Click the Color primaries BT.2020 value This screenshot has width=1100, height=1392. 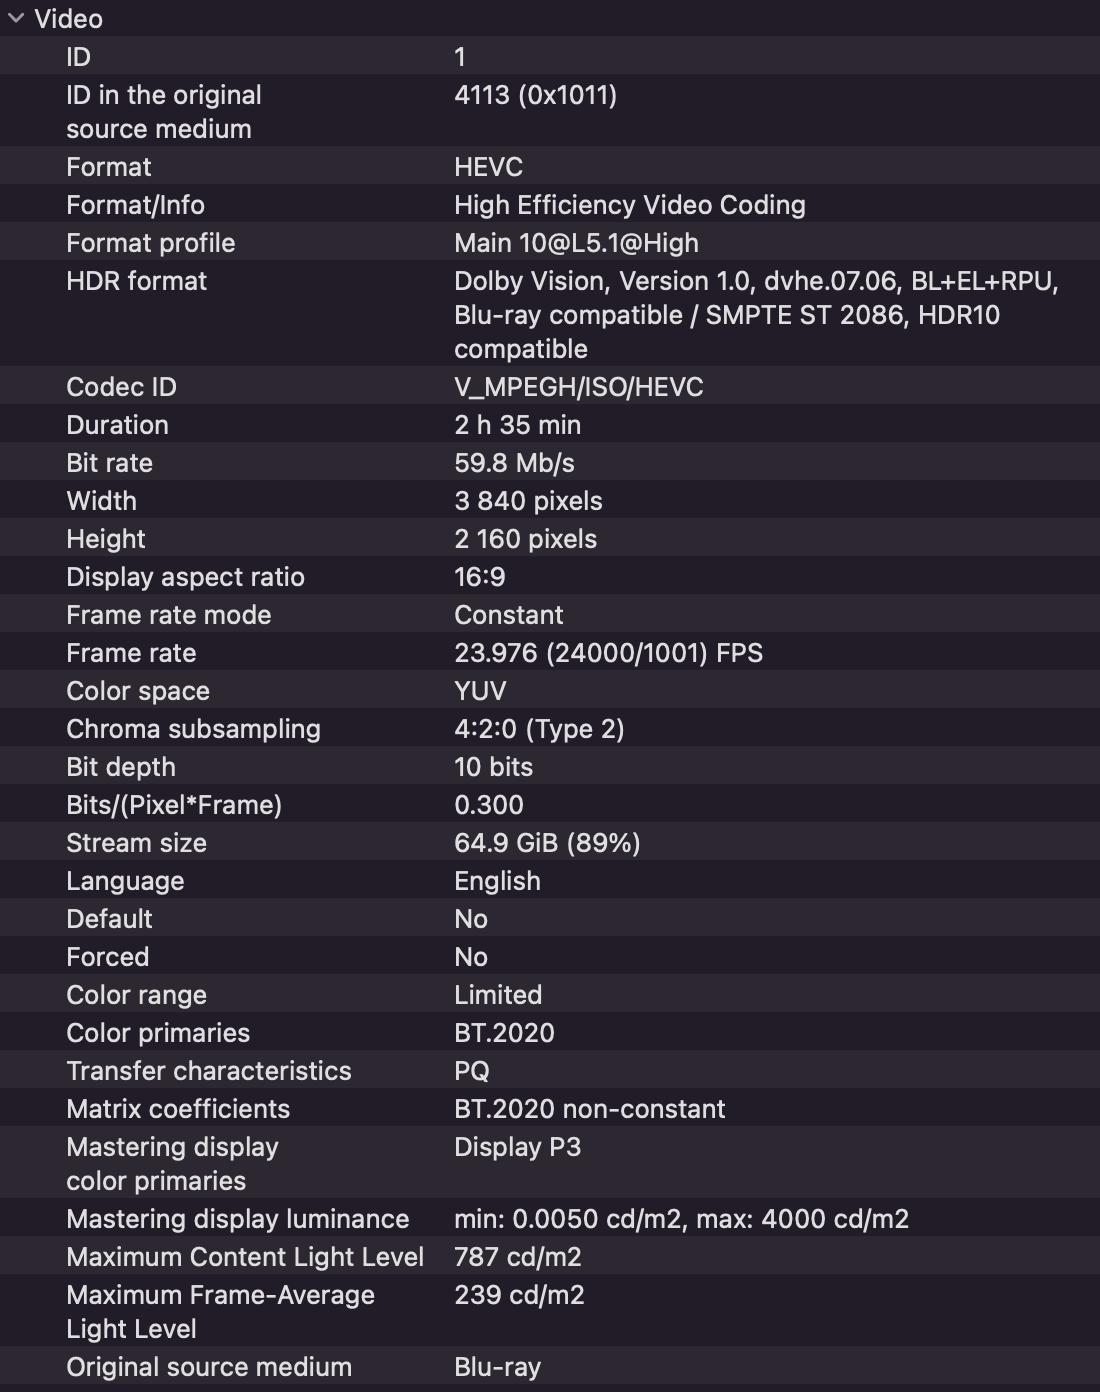pos(504,1032)
